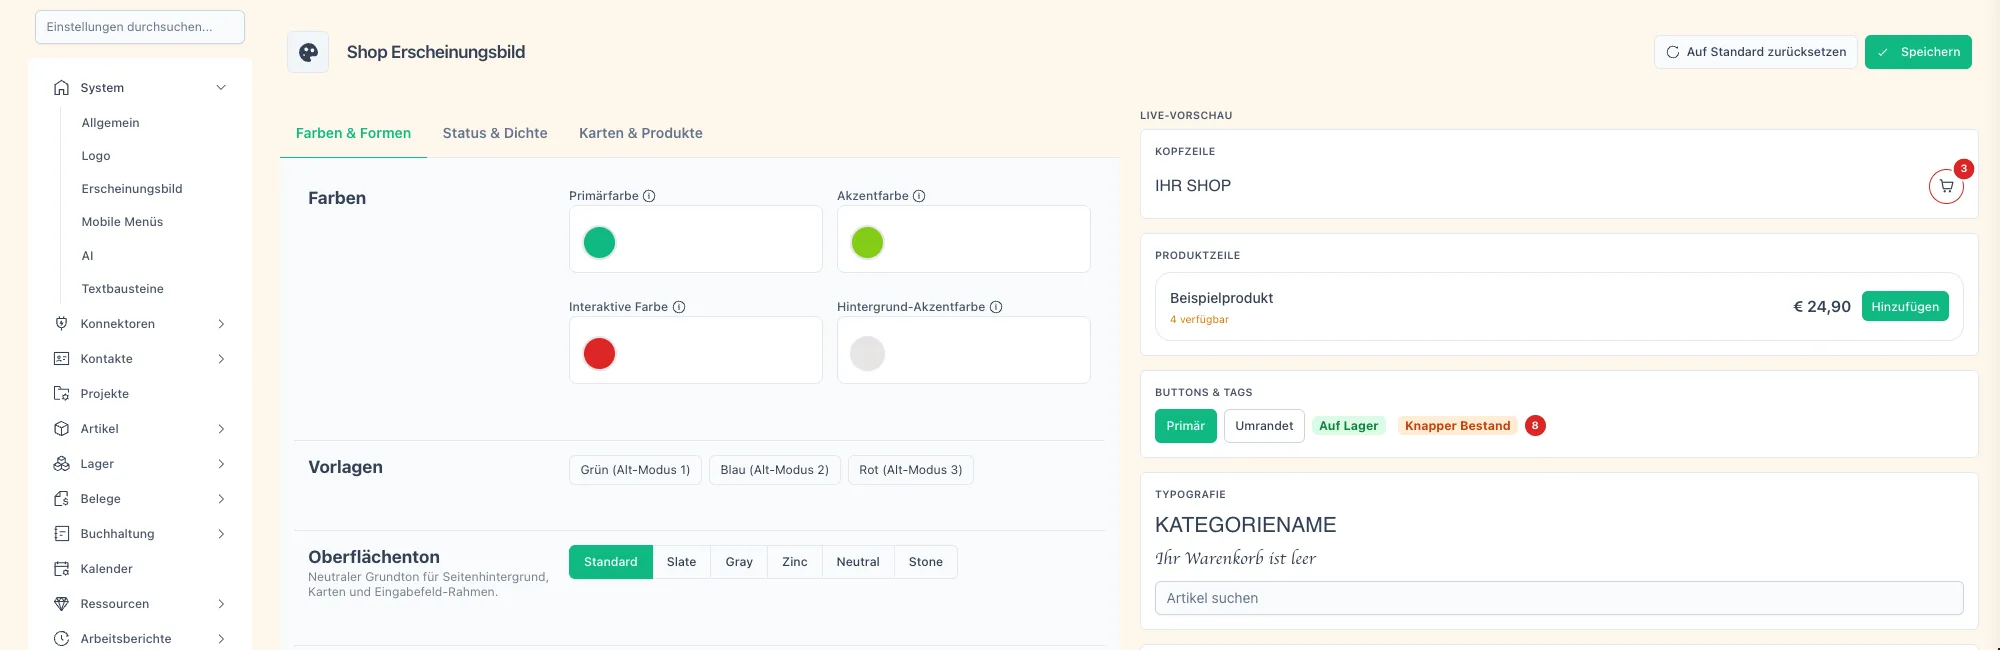Image resolution: width=2000 pixels, height=650 pixels.
Task: Click the Umrandet preview button
Action: (x=1264, y=426)
